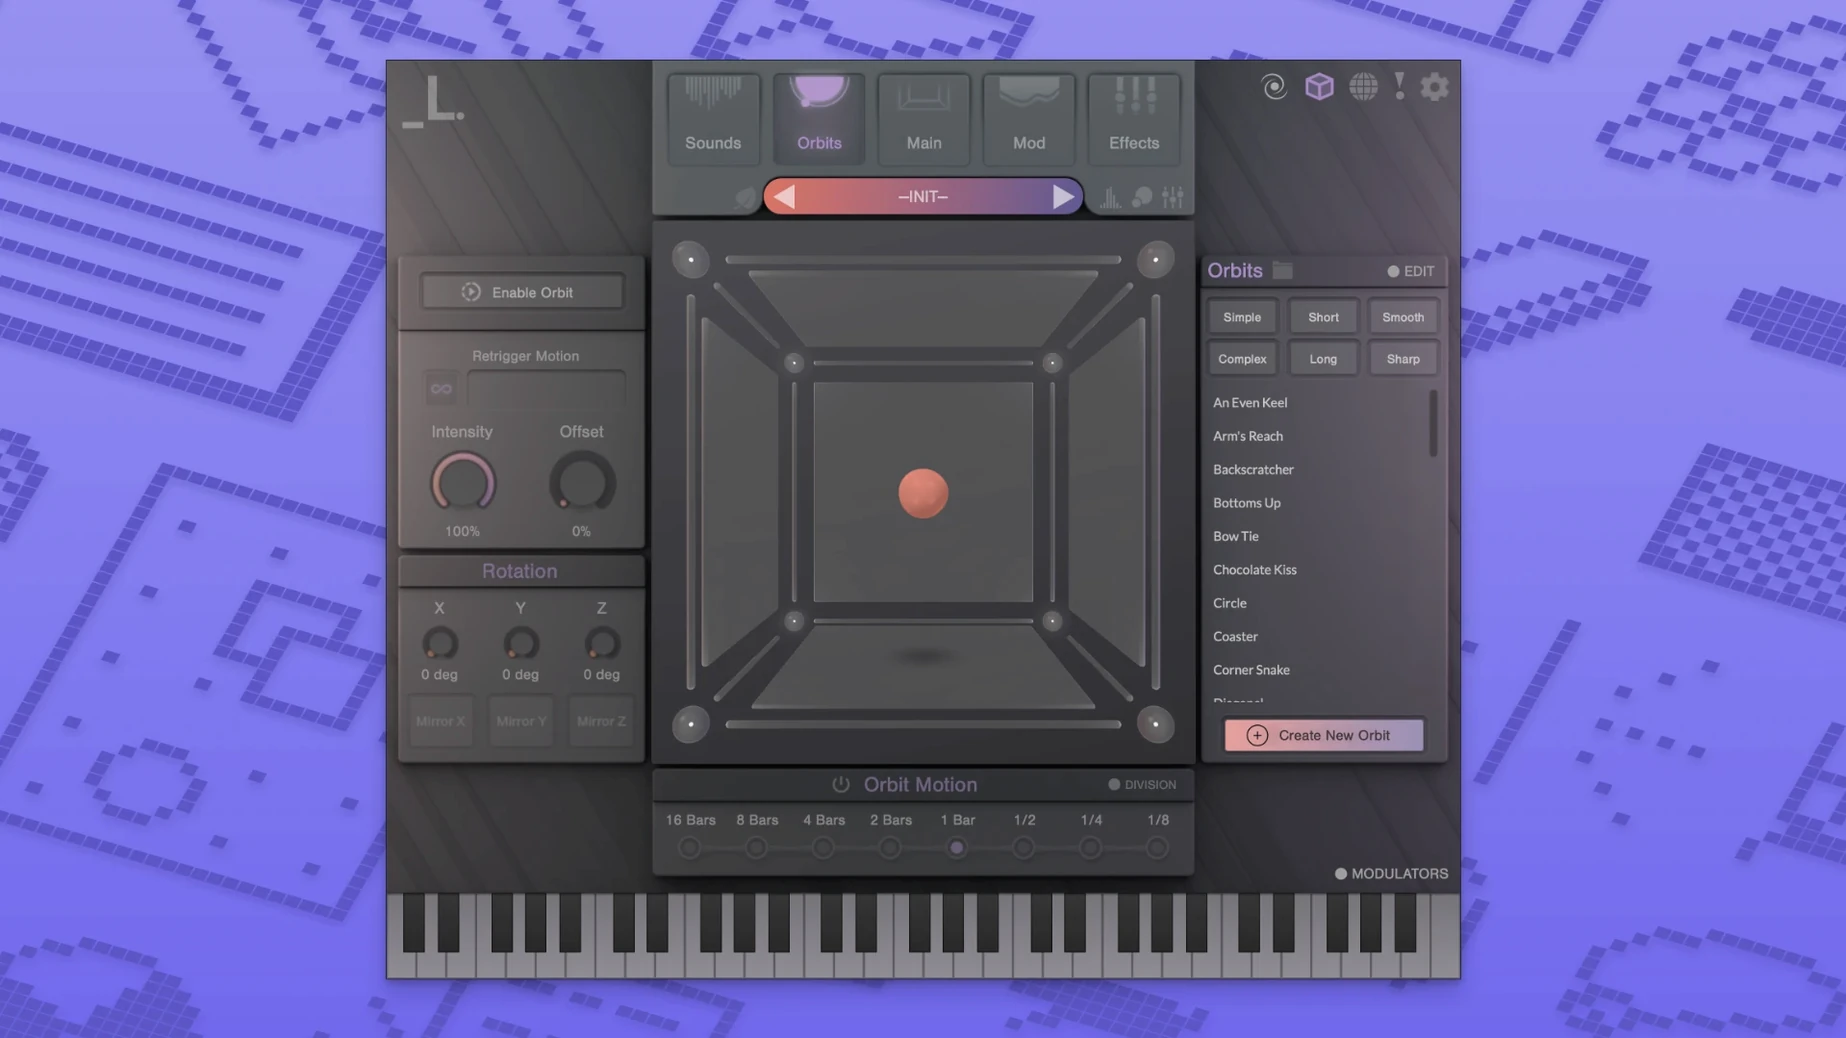Screen dimensions: 1846x1038
Task: Click the inner bottom-right cube corner node
Action: click(x=1052, y=621)
